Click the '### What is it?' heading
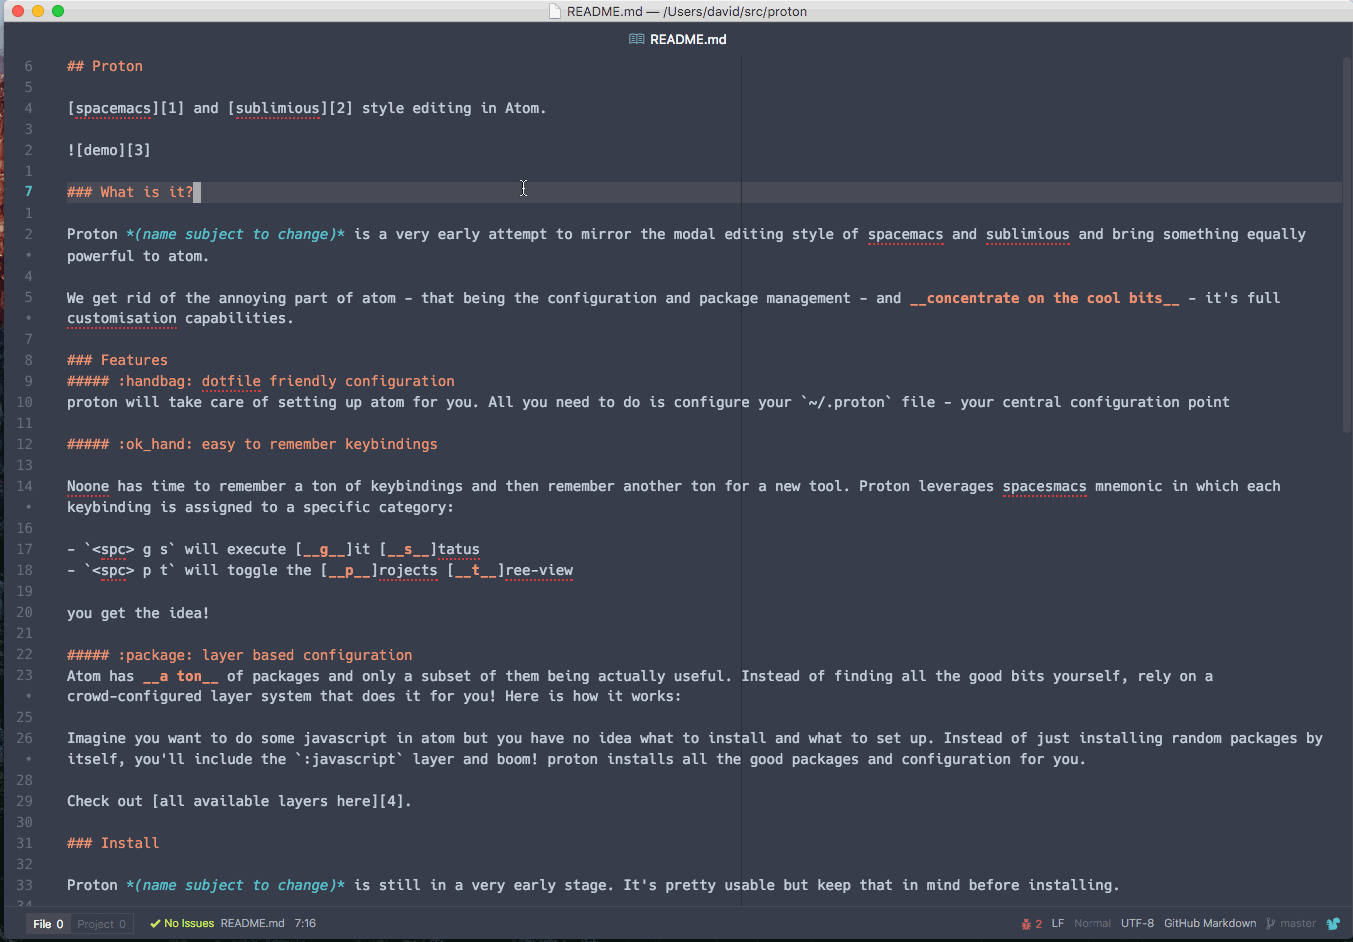The width and height of the screenshot is (1353, 942). pos(130,192)
